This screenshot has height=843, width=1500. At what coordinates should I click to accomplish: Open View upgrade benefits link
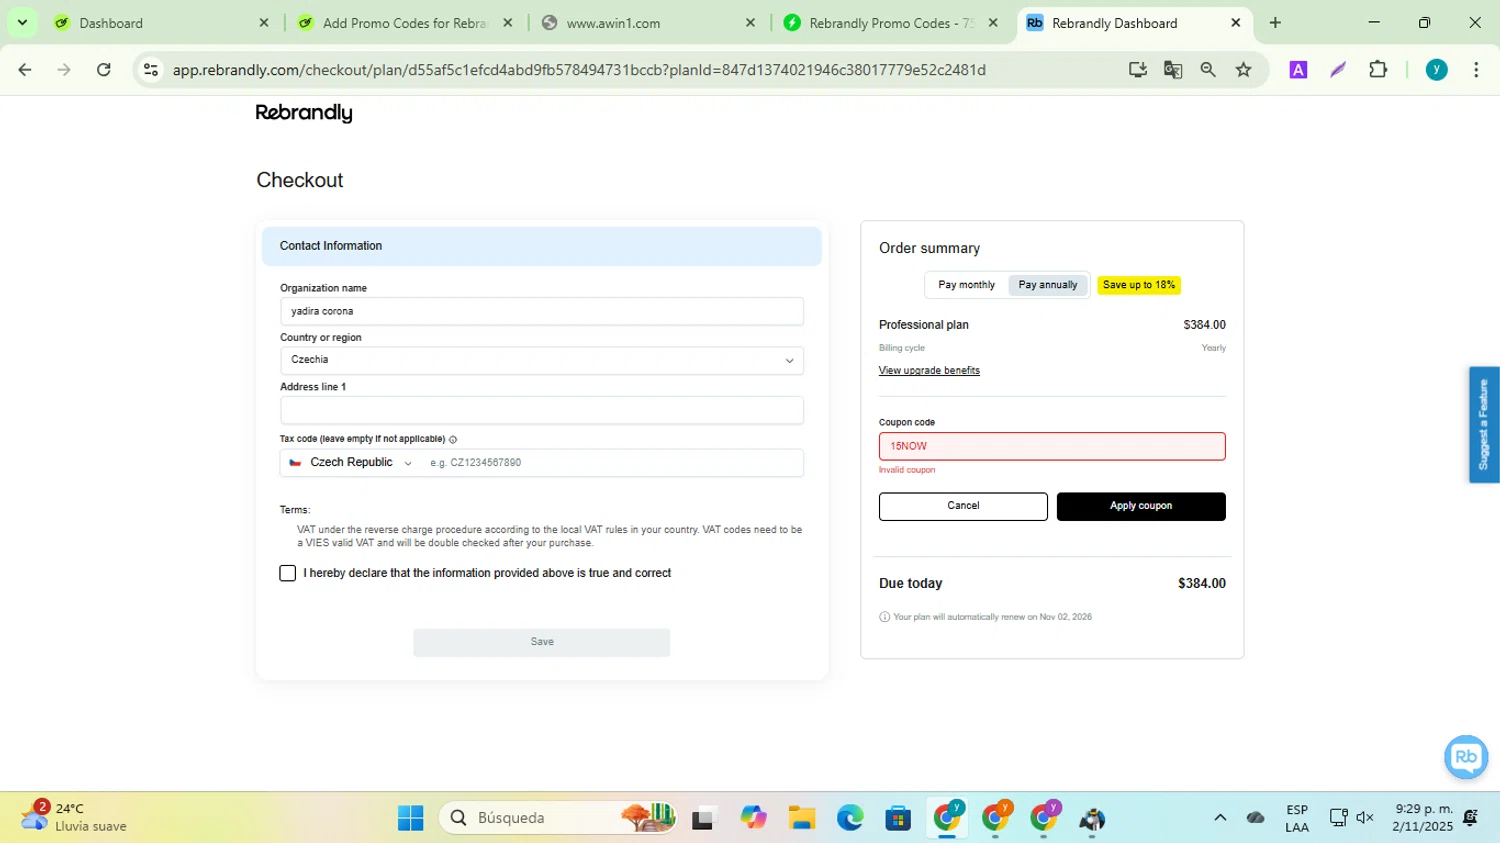(x=929, y=371)
